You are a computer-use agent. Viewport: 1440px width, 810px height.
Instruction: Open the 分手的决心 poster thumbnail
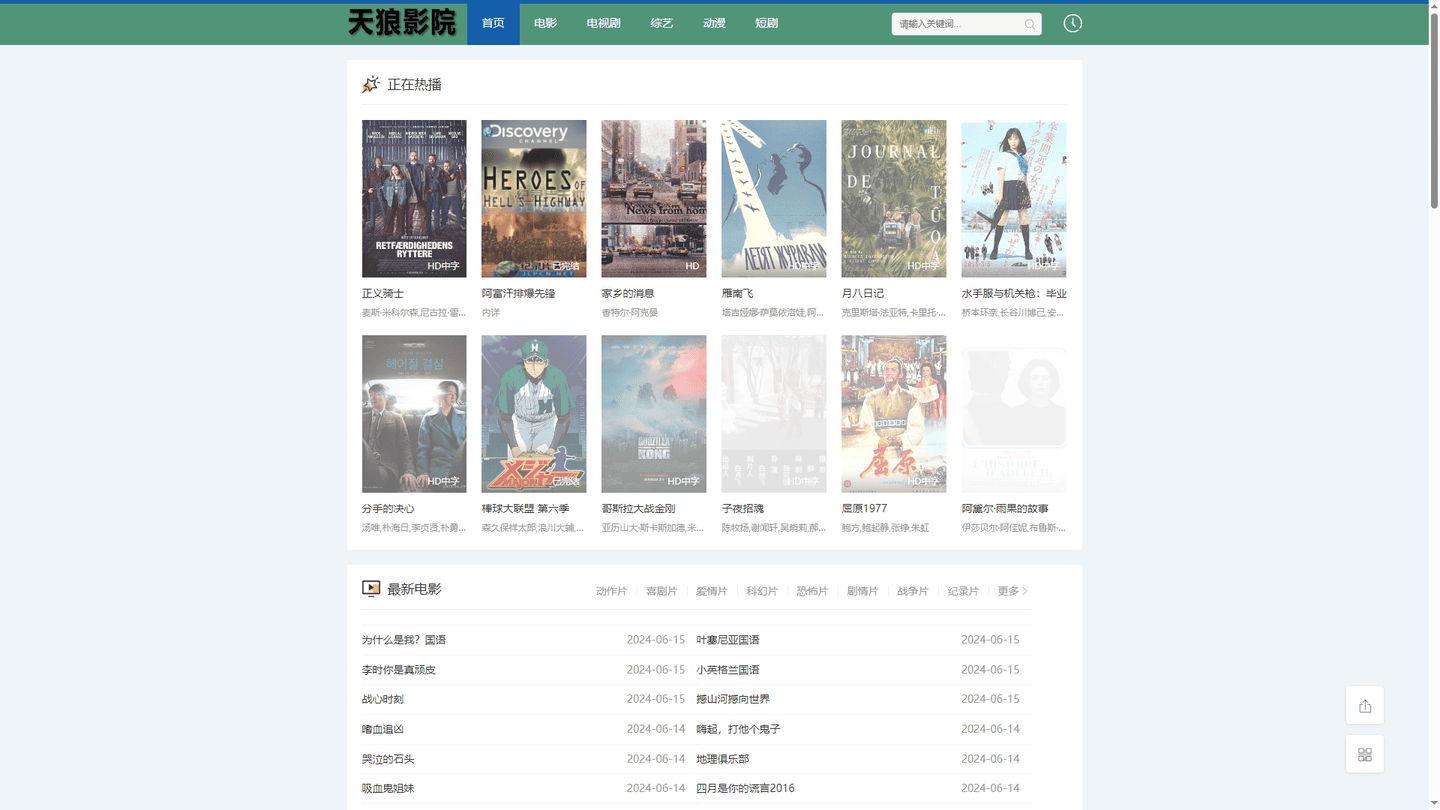[414, 414]
